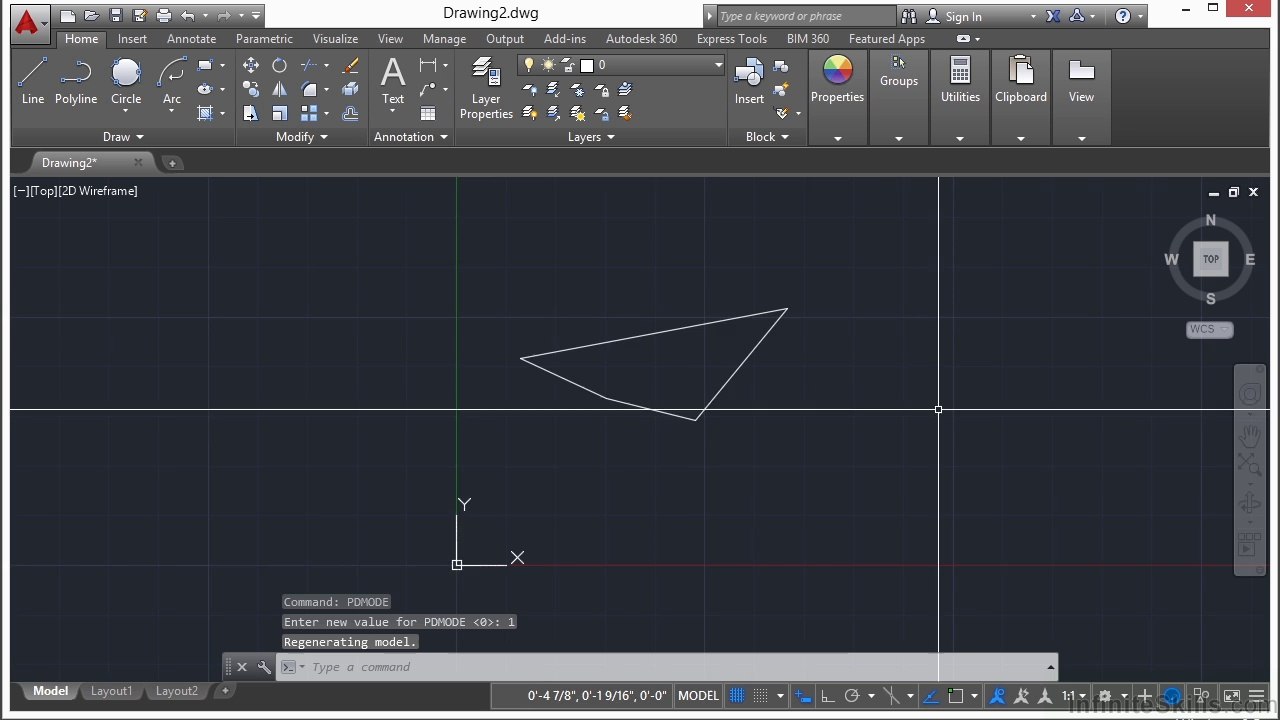Click the Undo arrow

click(188, 16)
